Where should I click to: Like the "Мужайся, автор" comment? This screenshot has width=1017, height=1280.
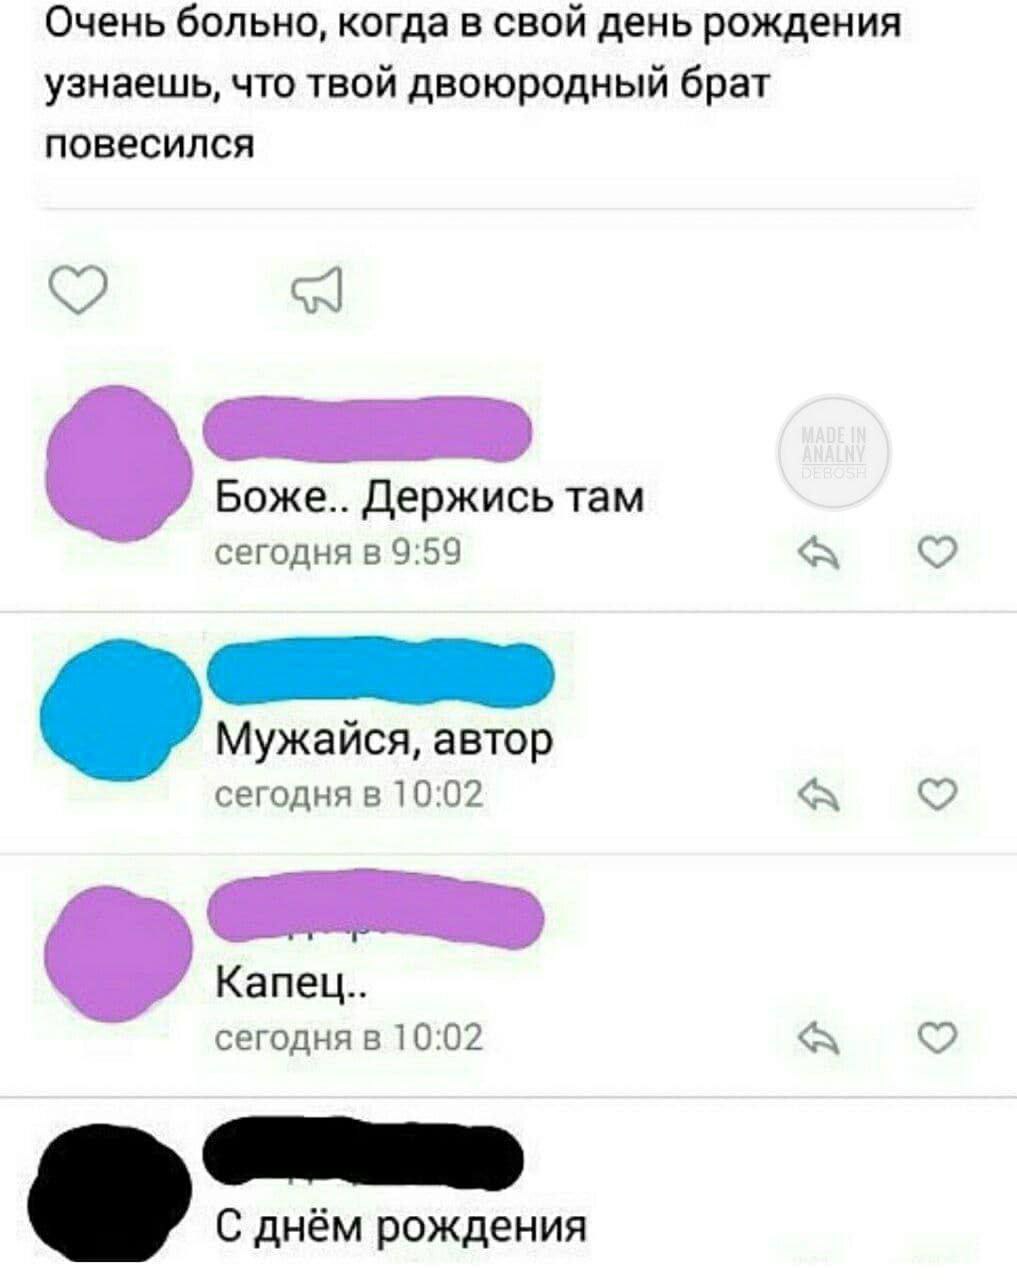coord(938,795)
